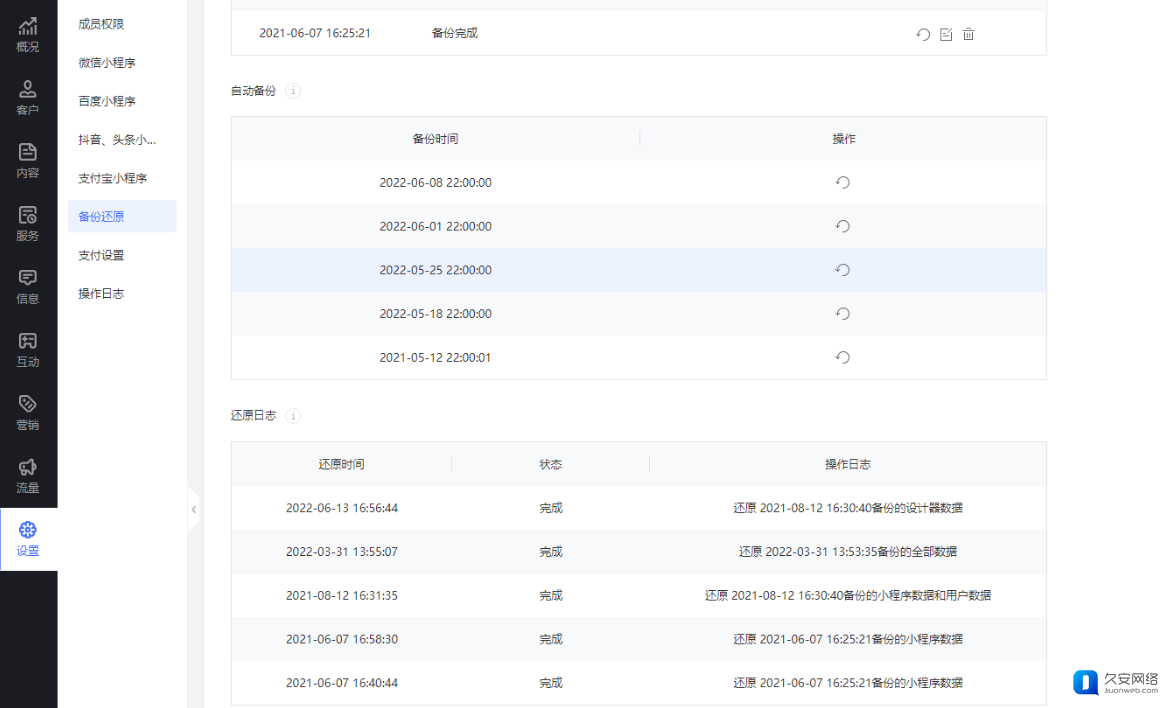Restore auto backup from 2021-05-12 22:00:01
This screenshot has height=708, width=1176.
pos(843,357)
